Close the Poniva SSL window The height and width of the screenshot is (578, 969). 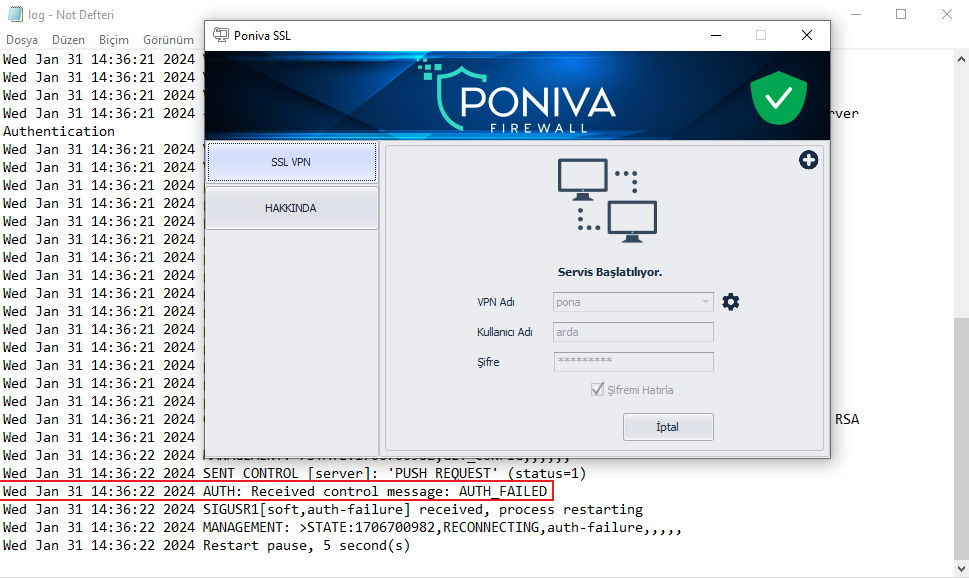806,35
